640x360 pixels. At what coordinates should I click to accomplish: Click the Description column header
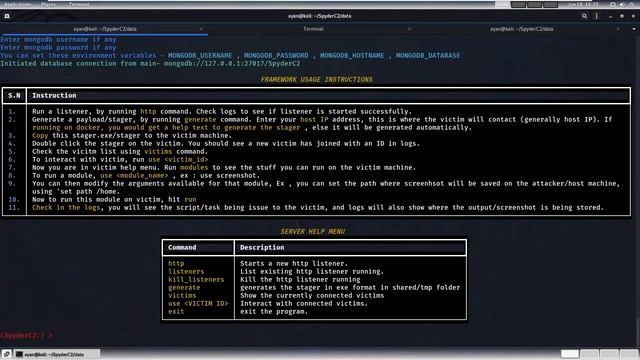tap(262, 247)
